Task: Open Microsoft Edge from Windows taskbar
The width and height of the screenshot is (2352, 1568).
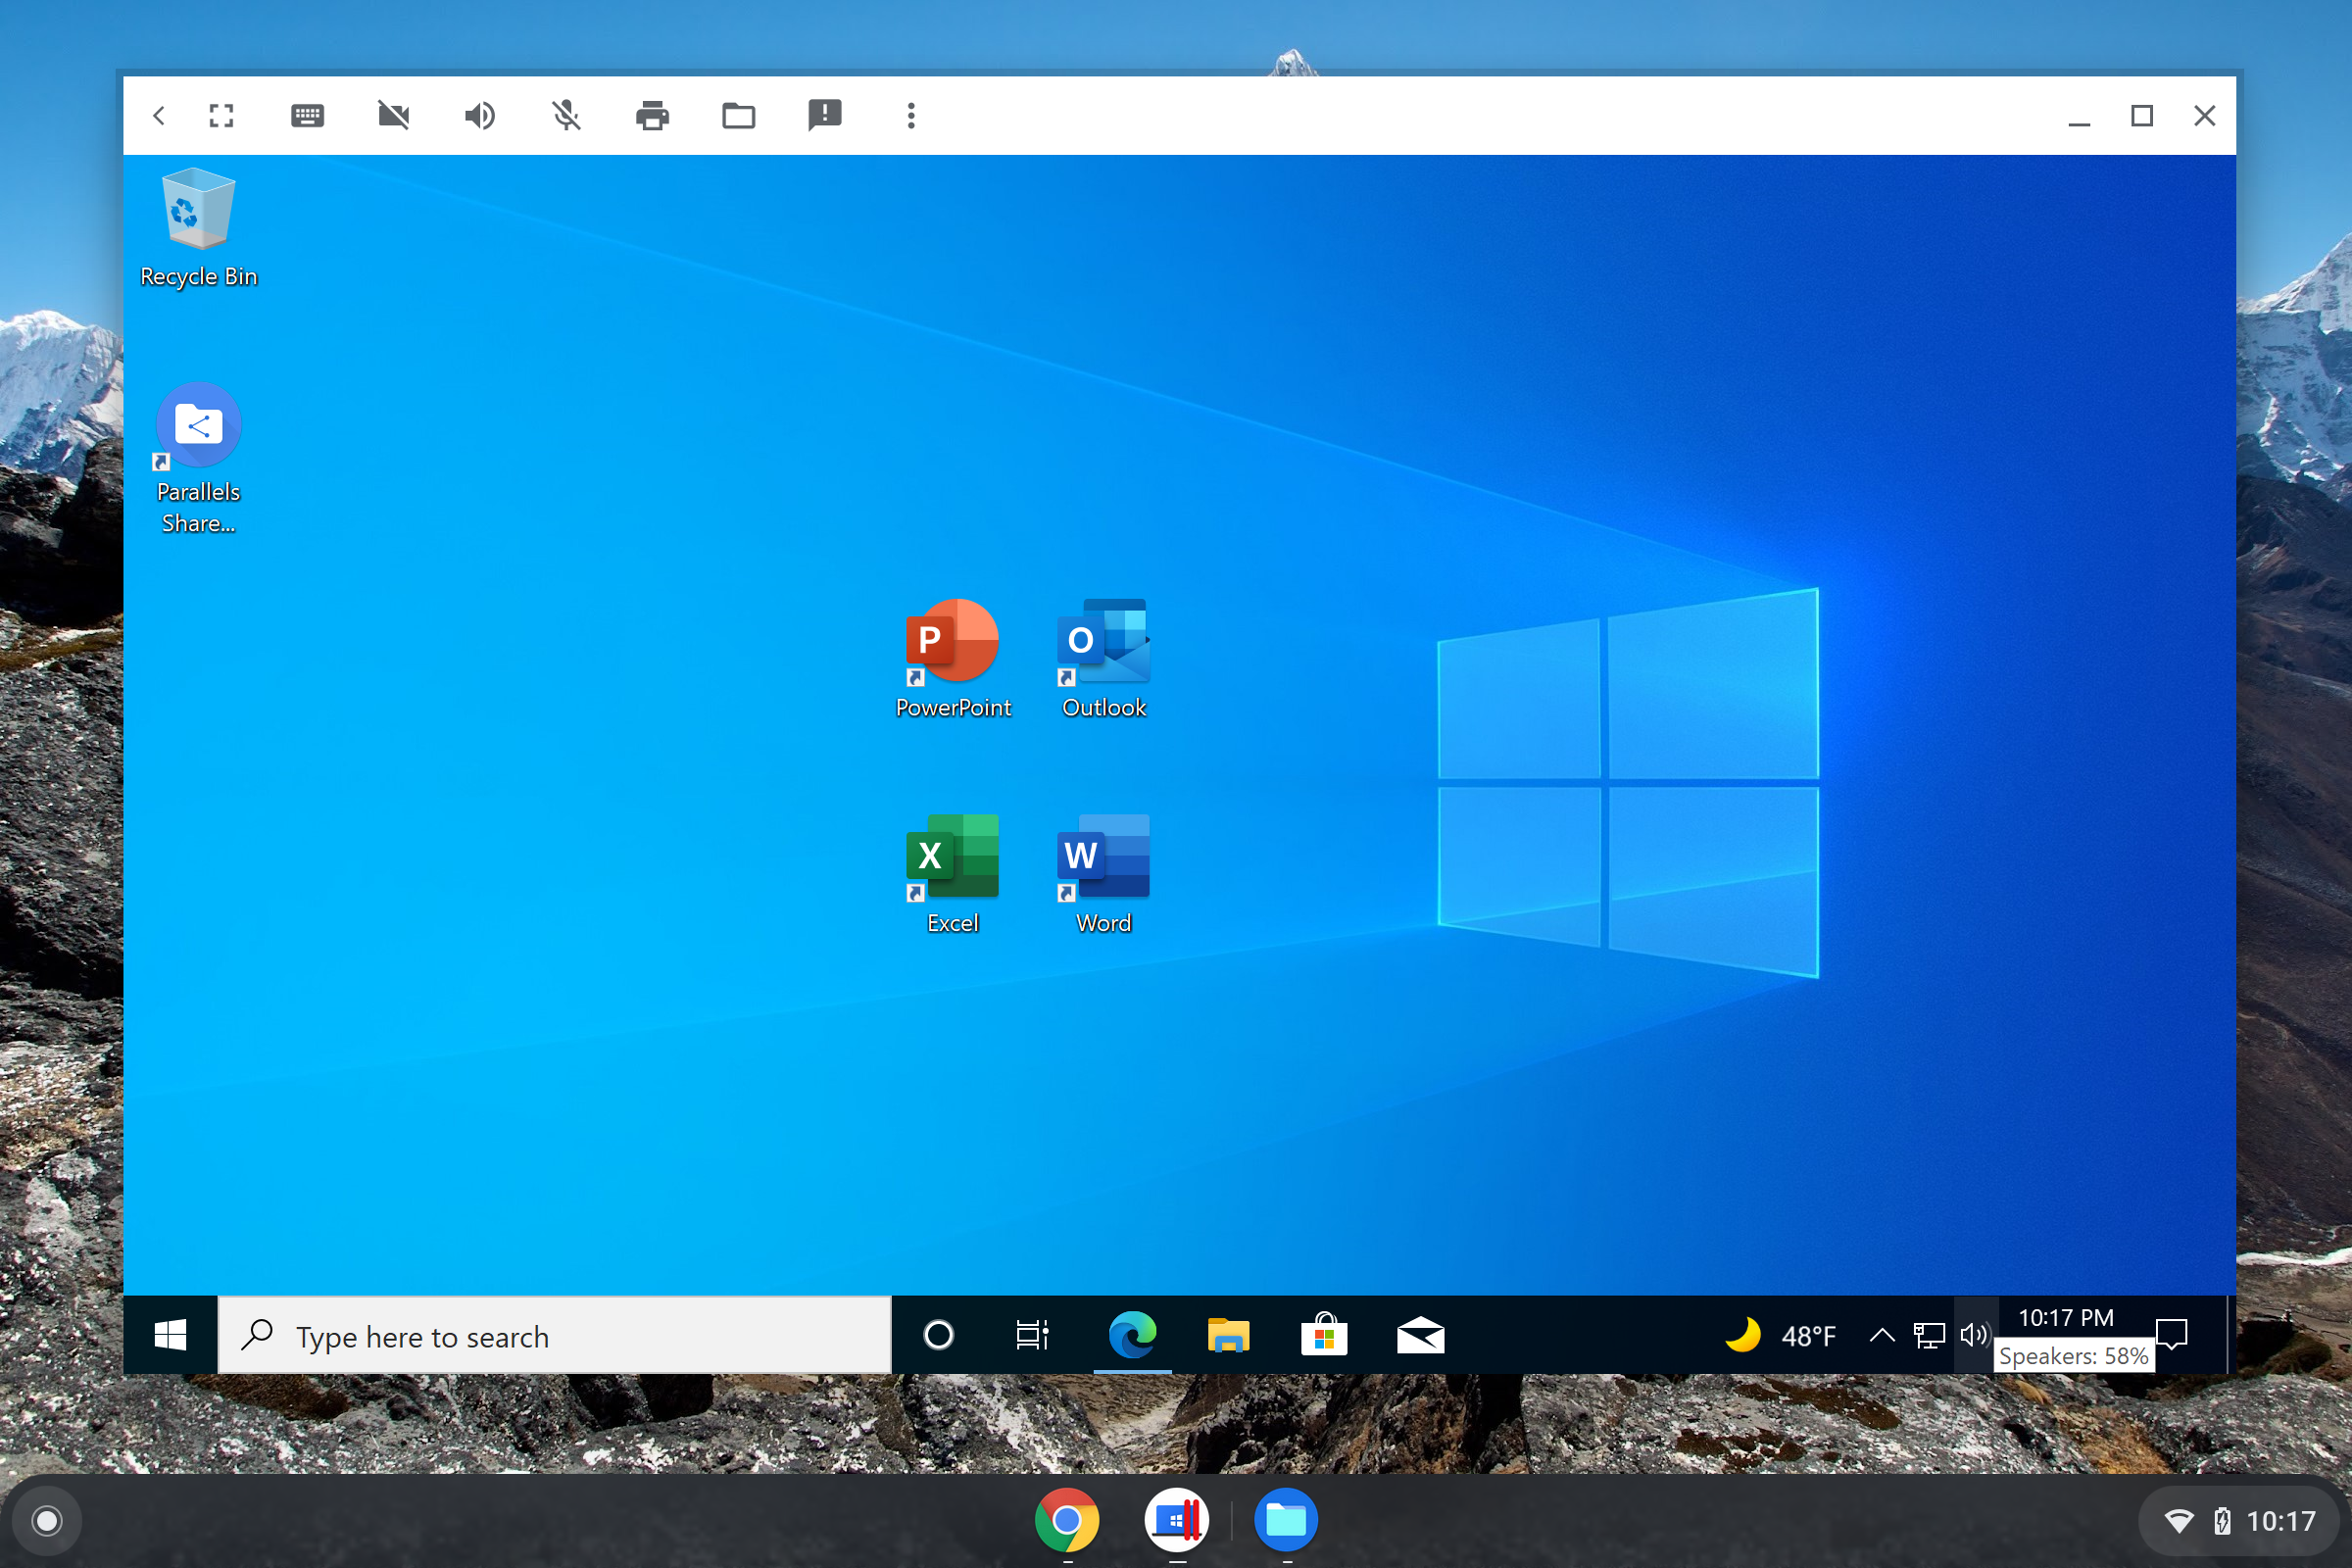Action: (x=1133, y=1335)
